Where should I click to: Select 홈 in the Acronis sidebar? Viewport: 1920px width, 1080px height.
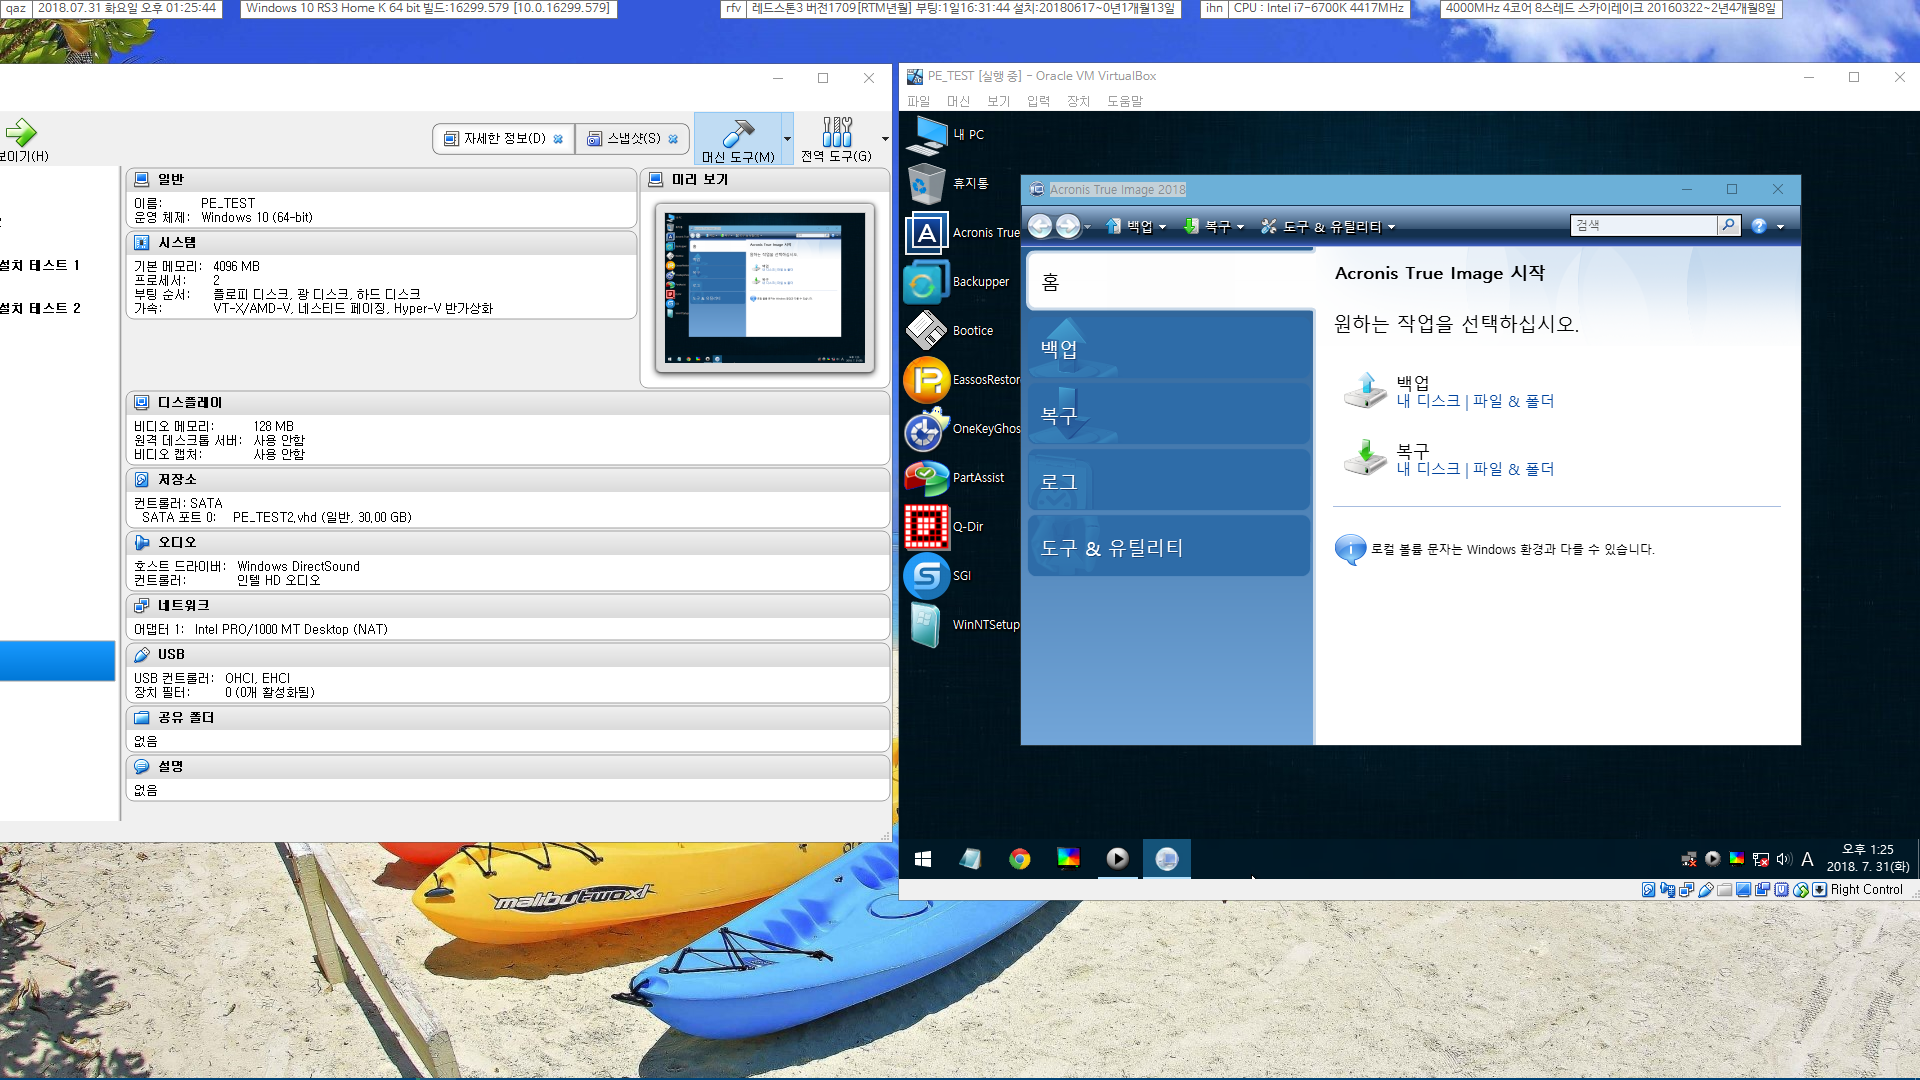click(1170, 282)
